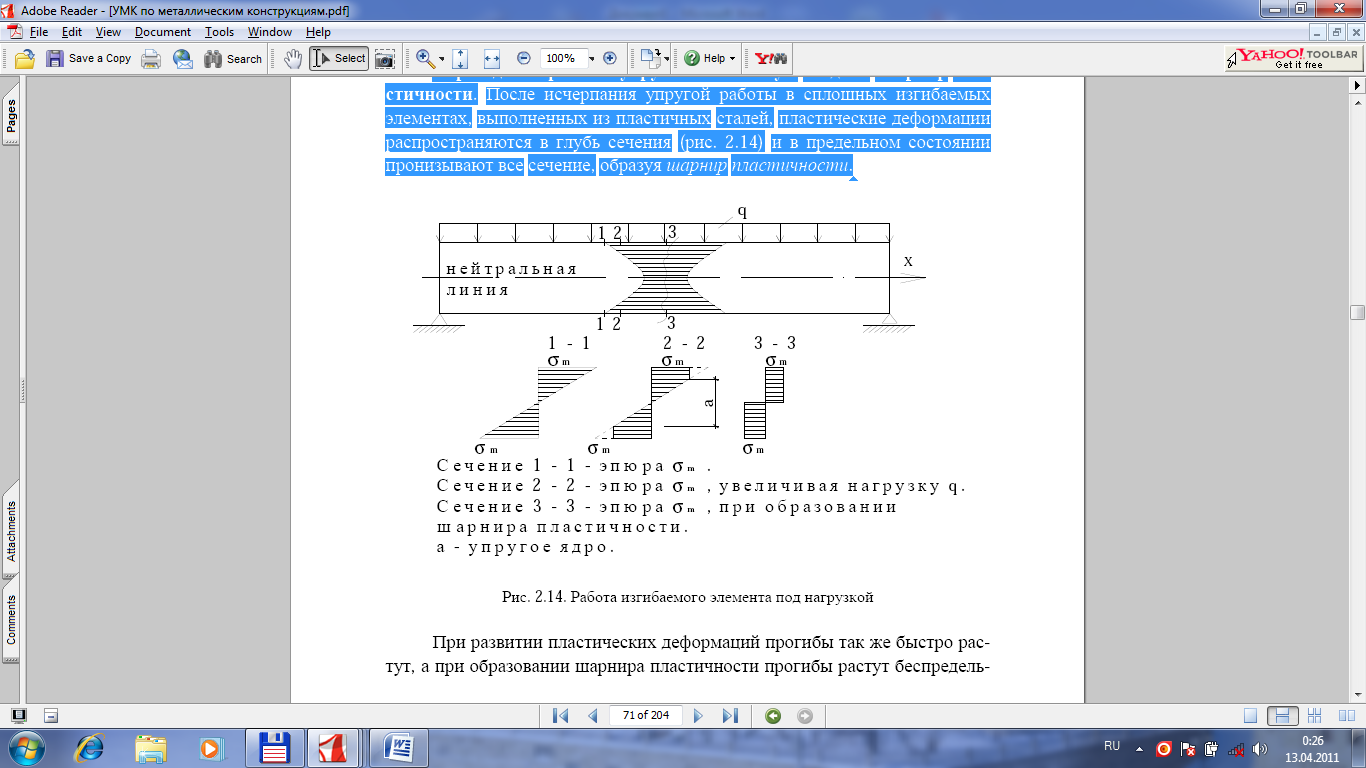1366x768 pixels.
Task: Open the Help toolbar dropdown
Action: [x=709, y=59]
